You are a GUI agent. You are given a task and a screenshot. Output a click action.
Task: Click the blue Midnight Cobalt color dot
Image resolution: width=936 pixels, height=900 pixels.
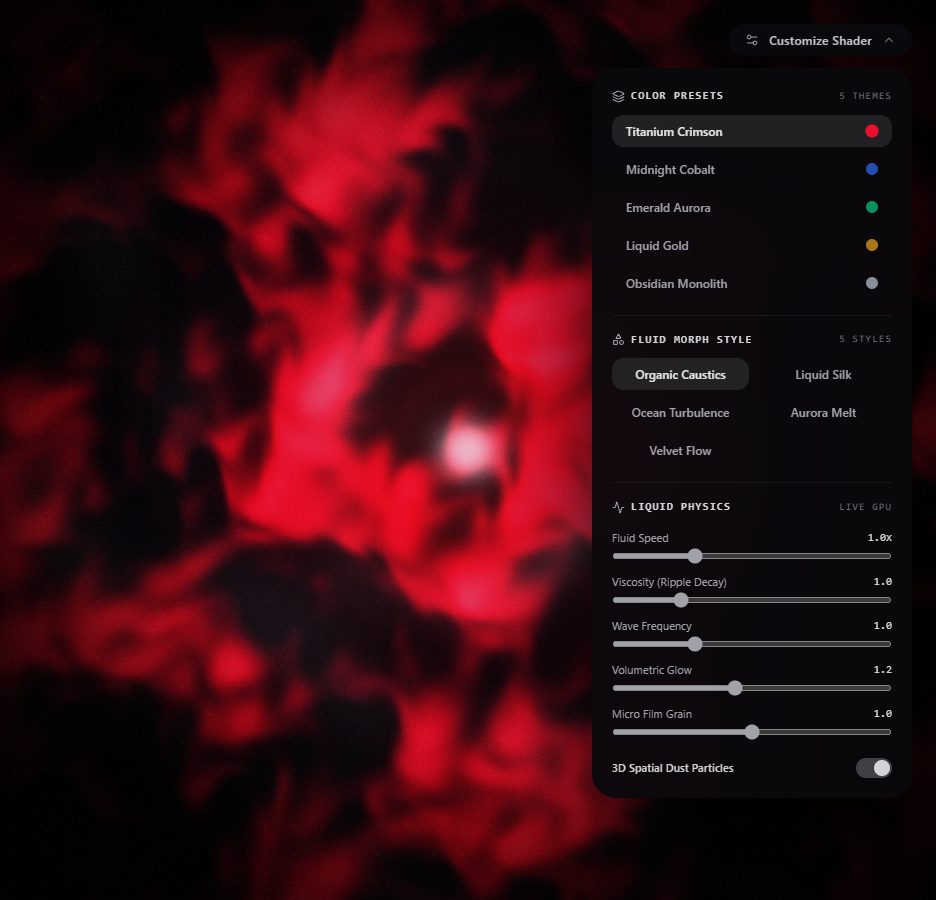(872, 169)
